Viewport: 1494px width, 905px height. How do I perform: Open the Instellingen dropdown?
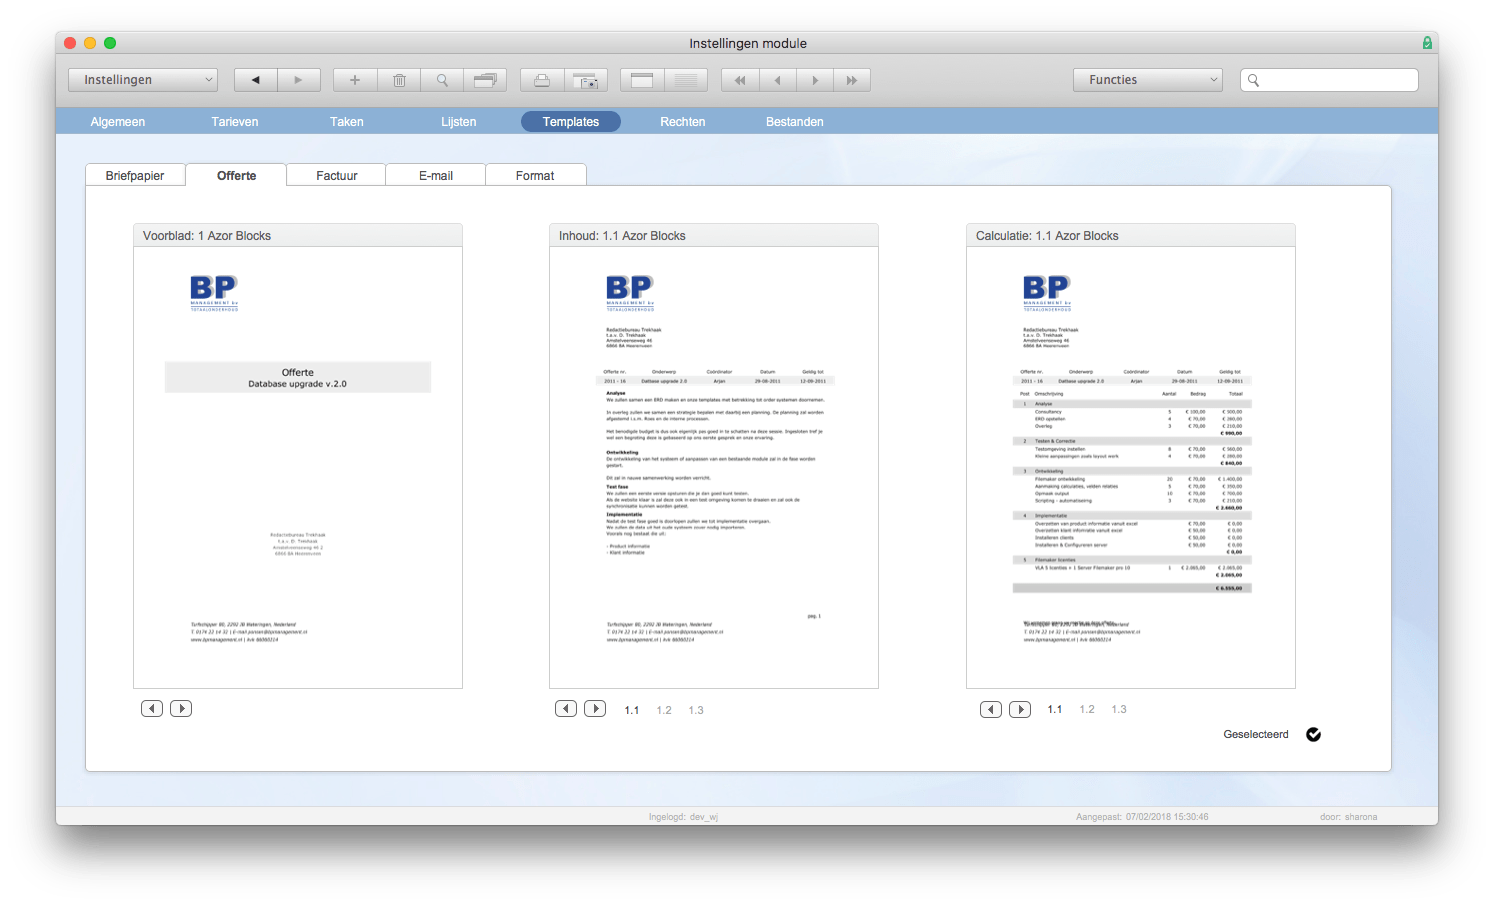pos(143,80)
